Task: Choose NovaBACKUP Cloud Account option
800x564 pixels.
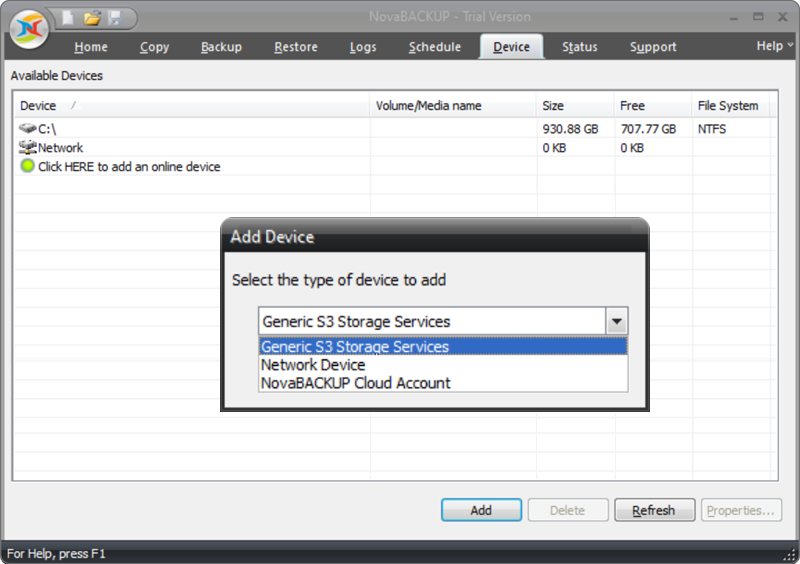Action: 443,383
